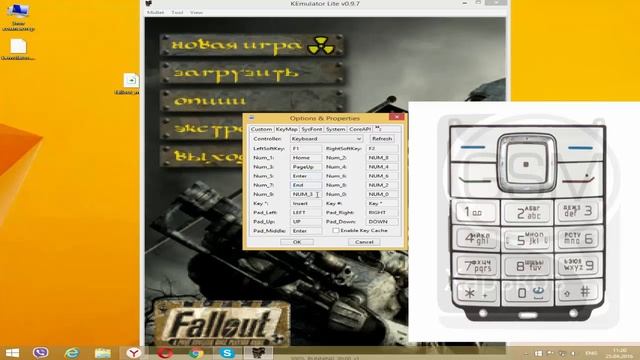640x360 pixels.
Task: Click the Pad_Middle Enter field
Action: [x=306, y=231]
